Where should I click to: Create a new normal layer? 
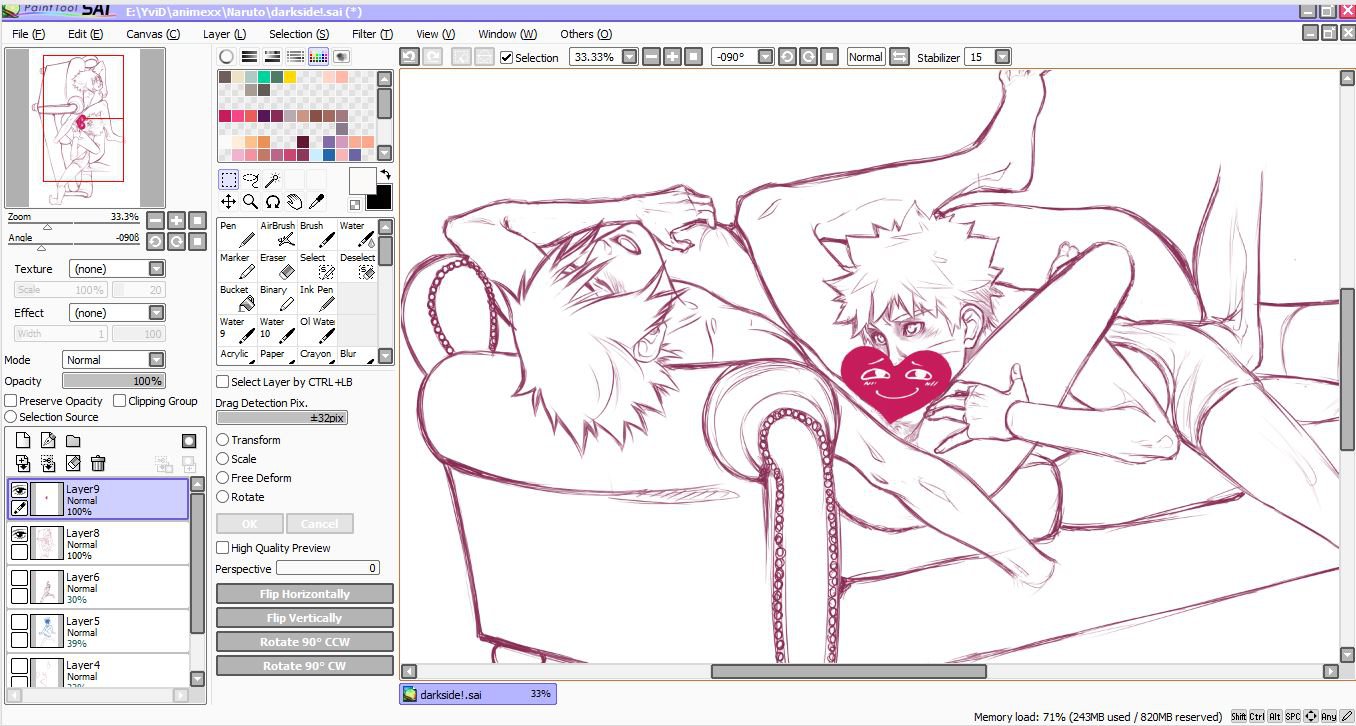click(23, 441)
